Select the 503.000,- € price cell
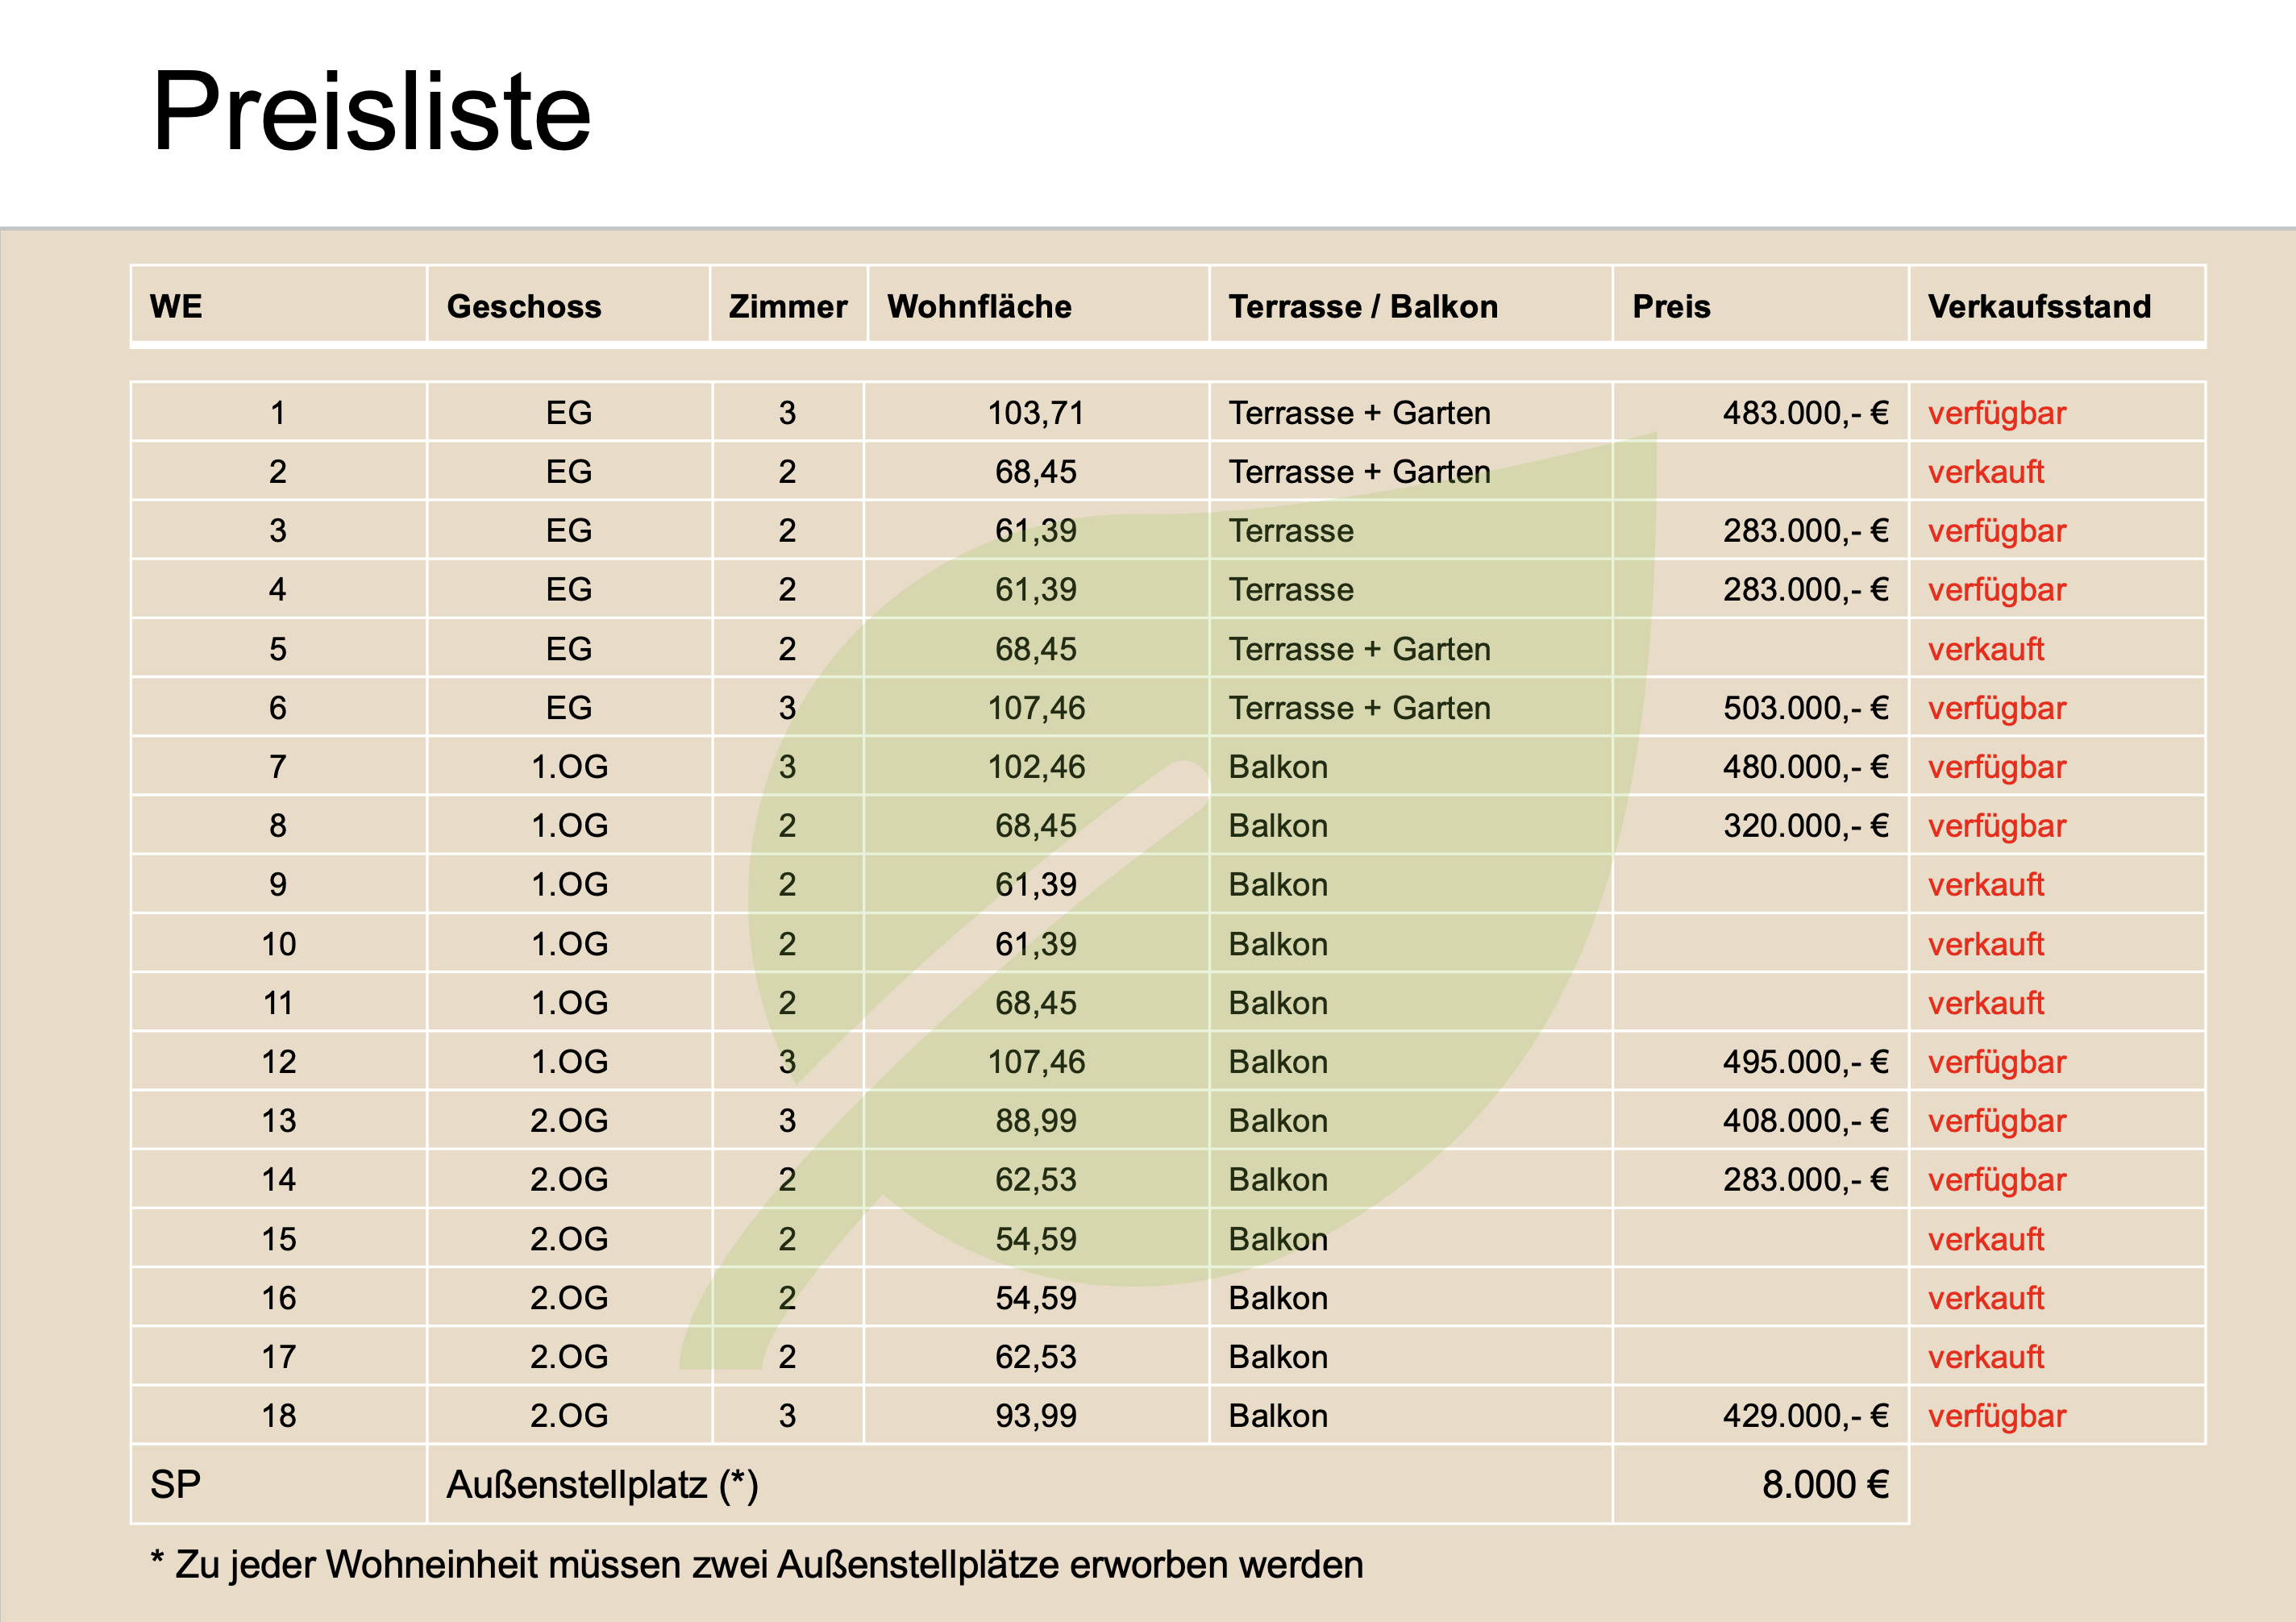 click(1805, 708)
